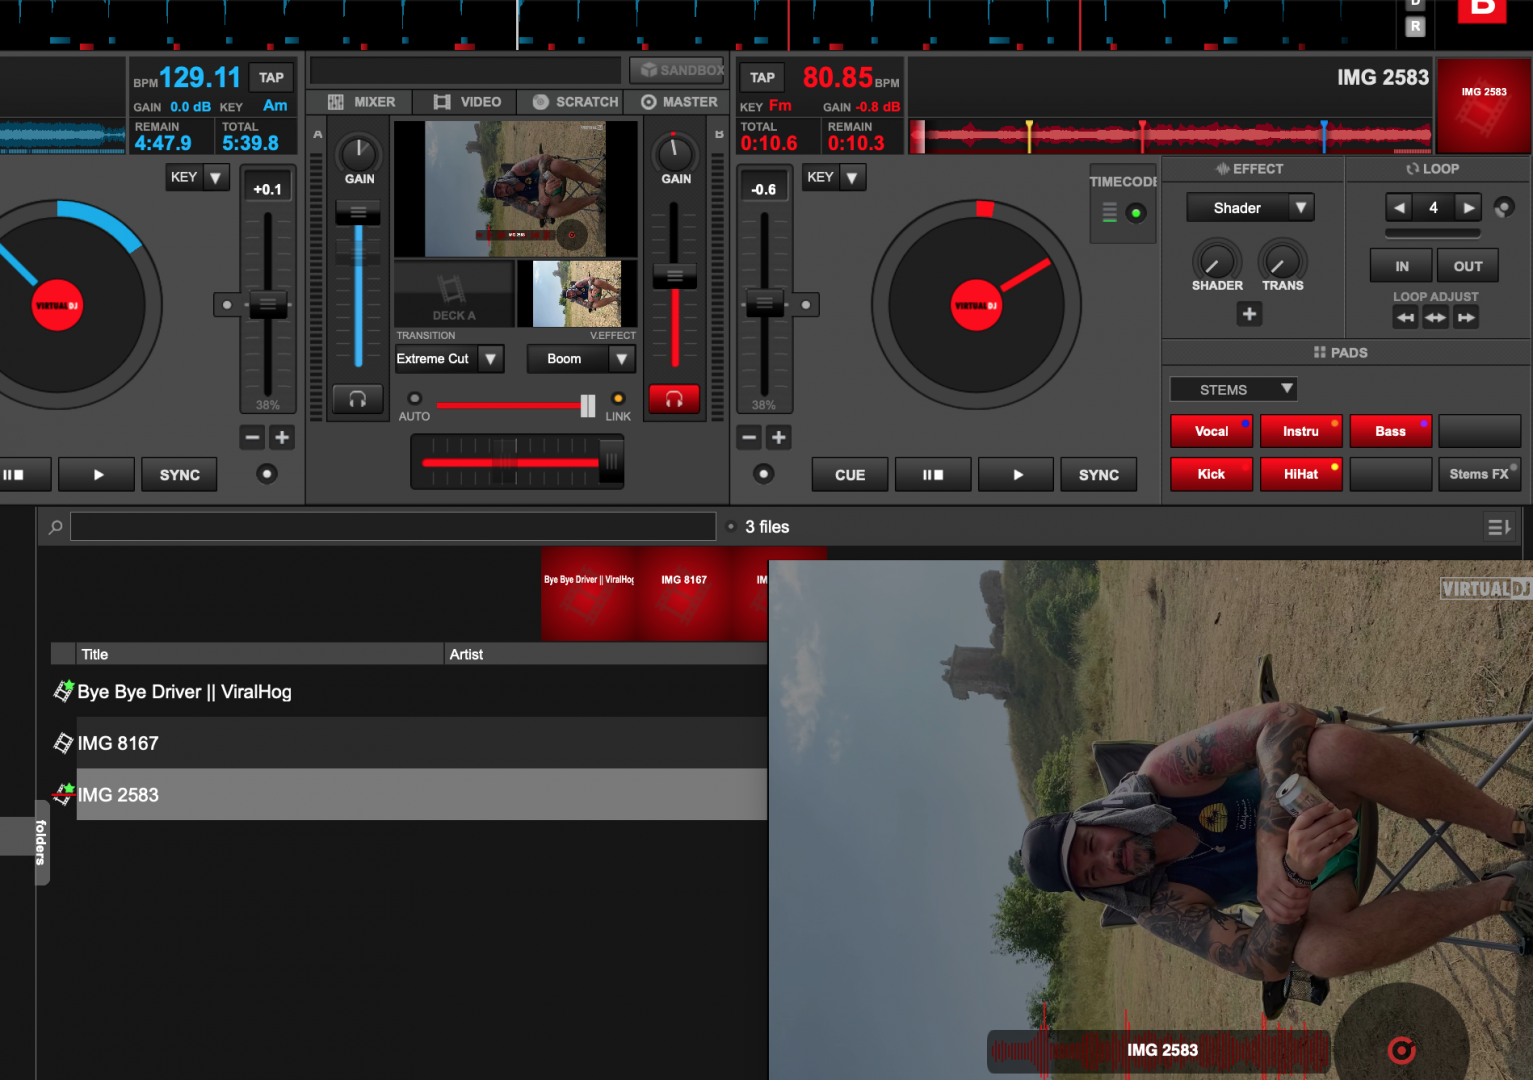Viewport: 1533px width, 1080px height.
Task: Select the Bye Bye Driver || ViralHog track
Action: tap(410, 692)
